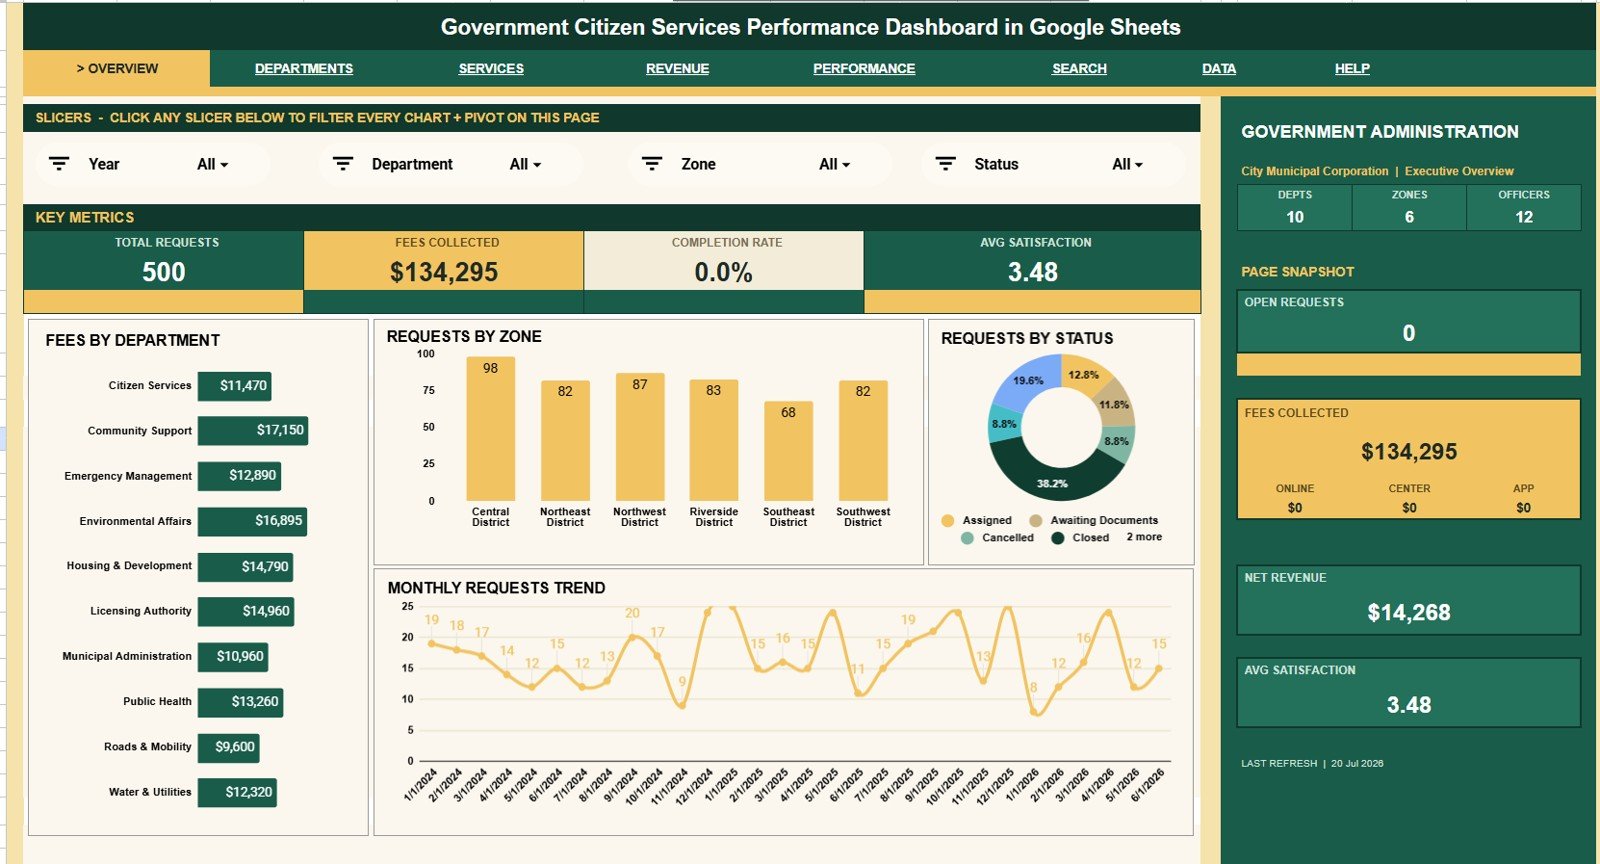Click the Department slicer filter icon
Image resolution: width=1600 pixels, height=864 pixels.
(343, 164)
